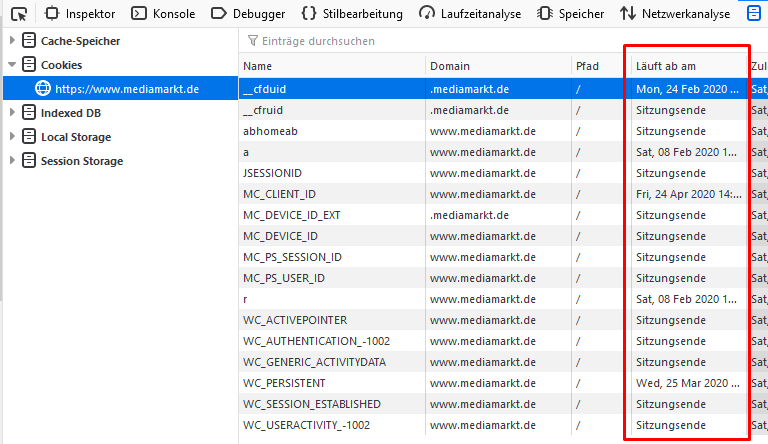Collapse the Cookies tree node
The width and height of the screenshot is (768, 444).
[12, 65]
